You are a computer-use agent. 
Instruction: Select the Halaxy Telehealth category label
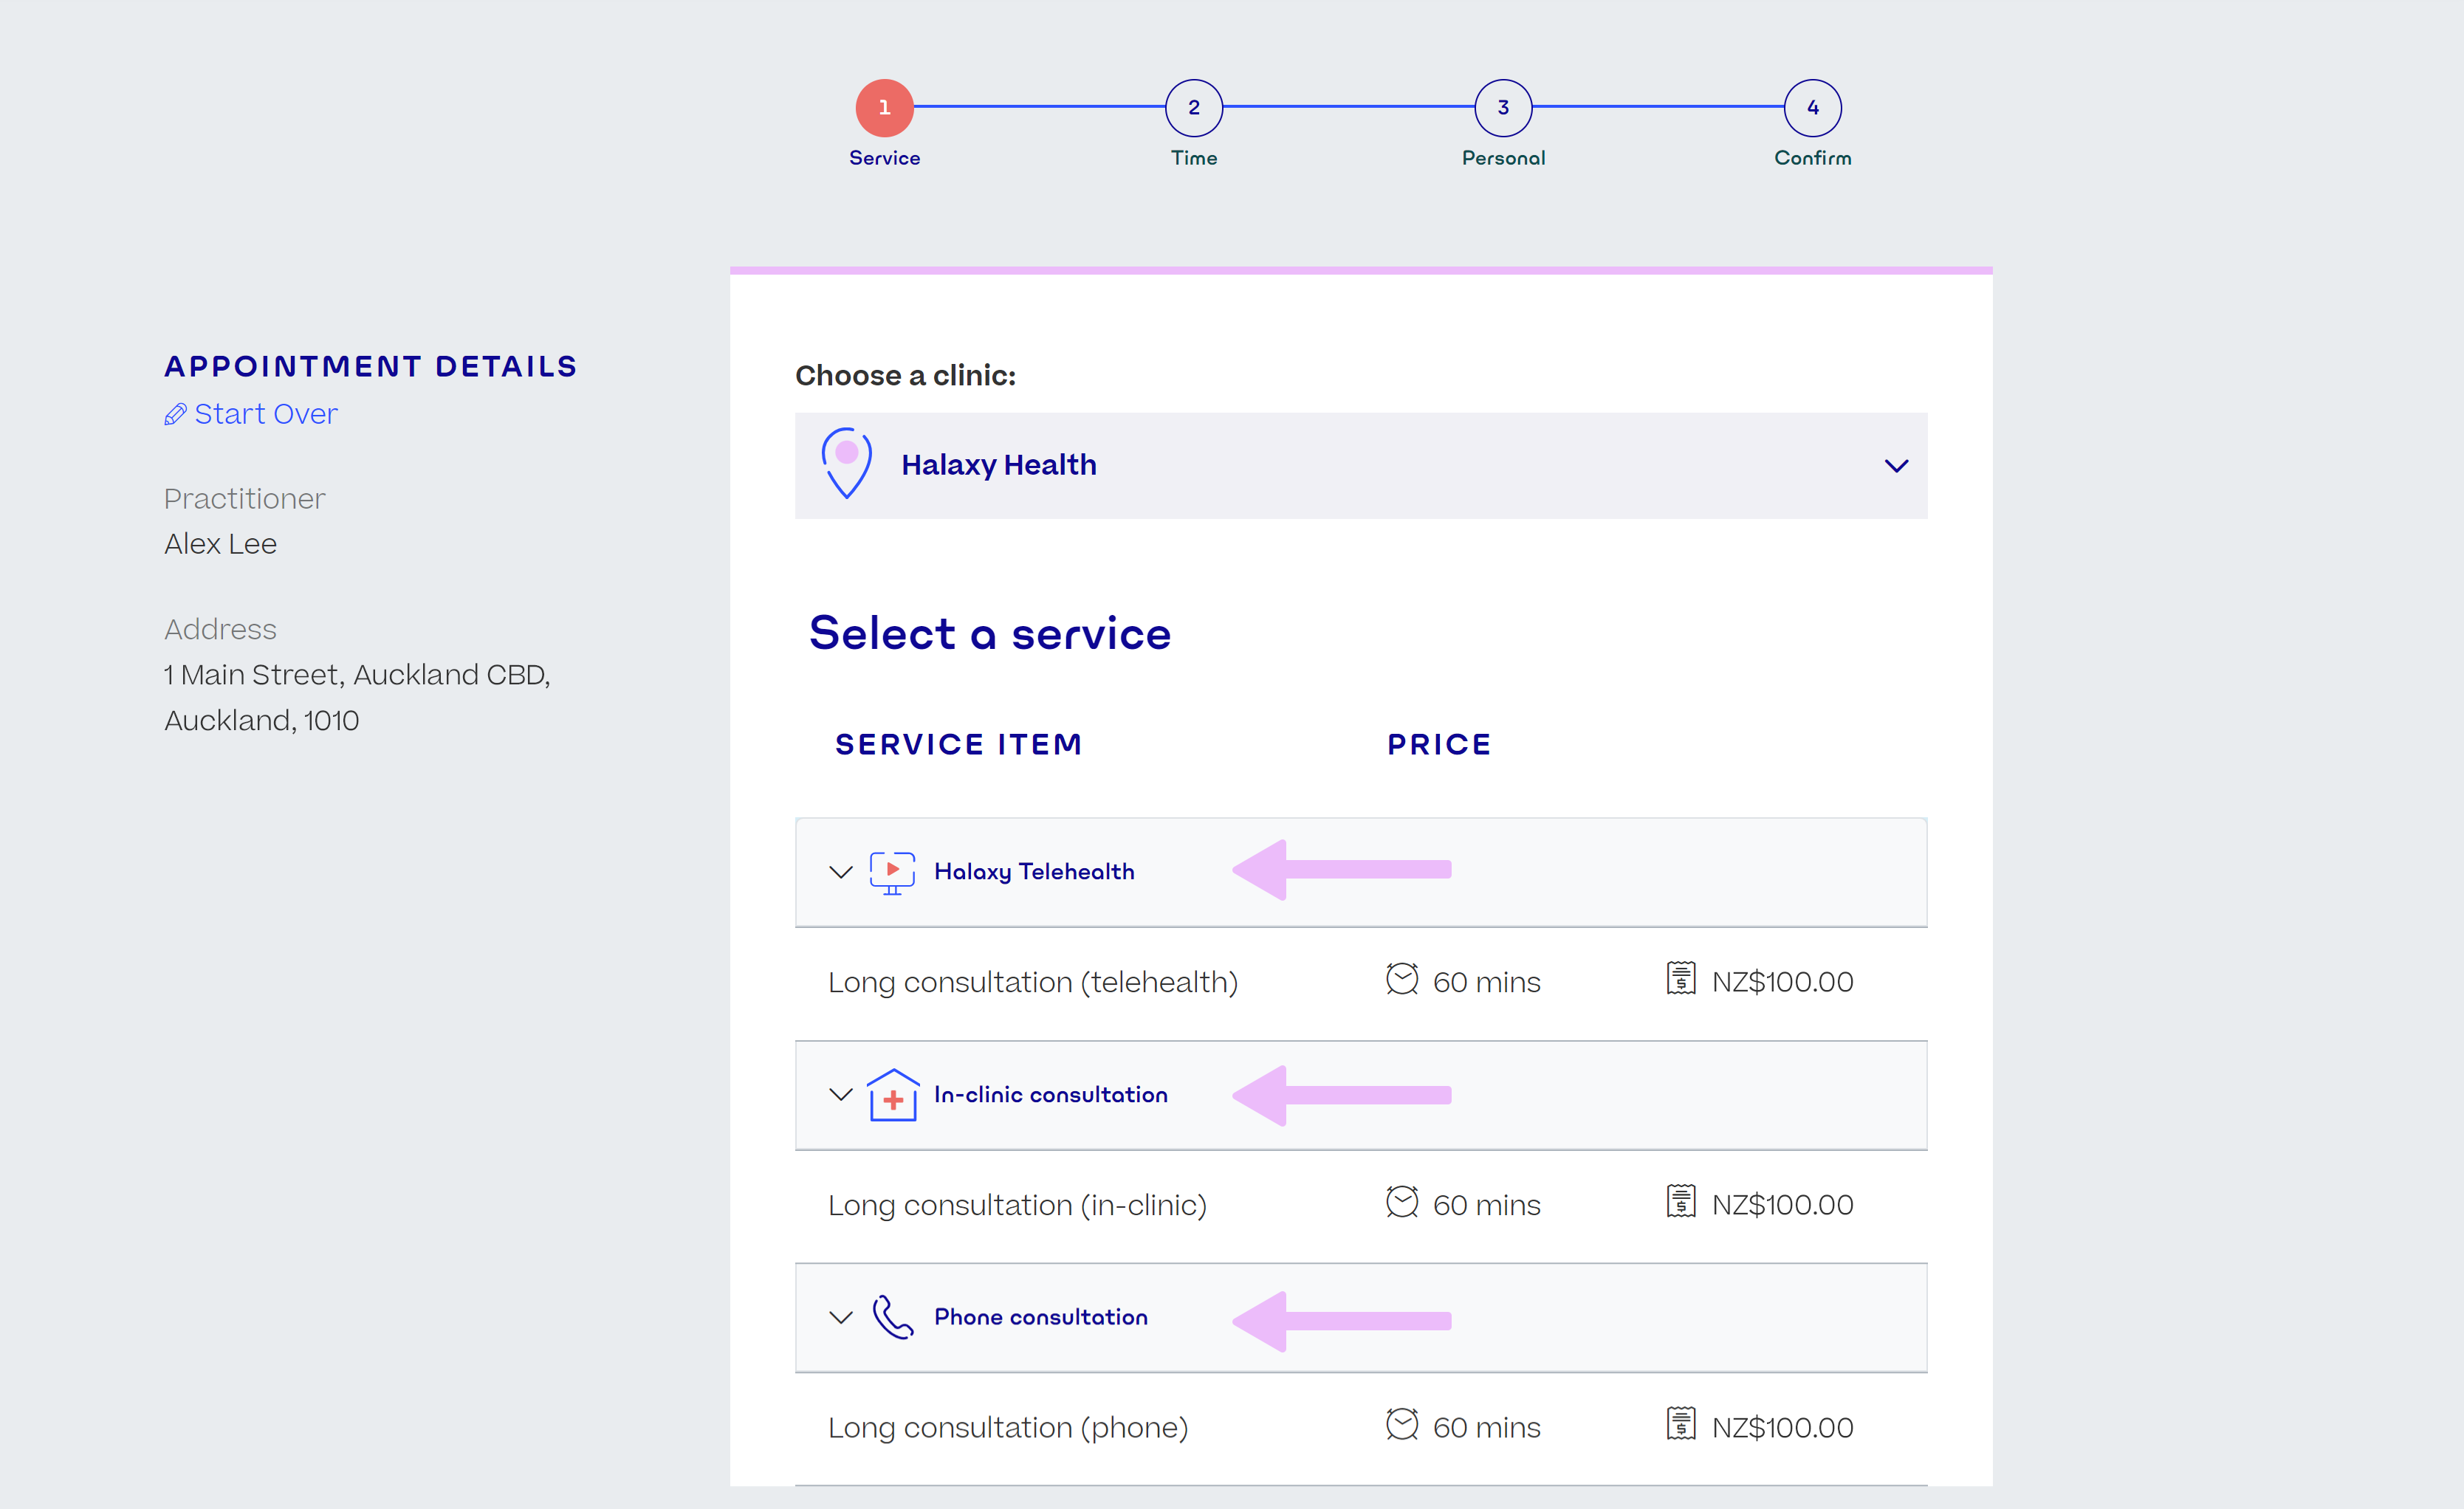1034,872
